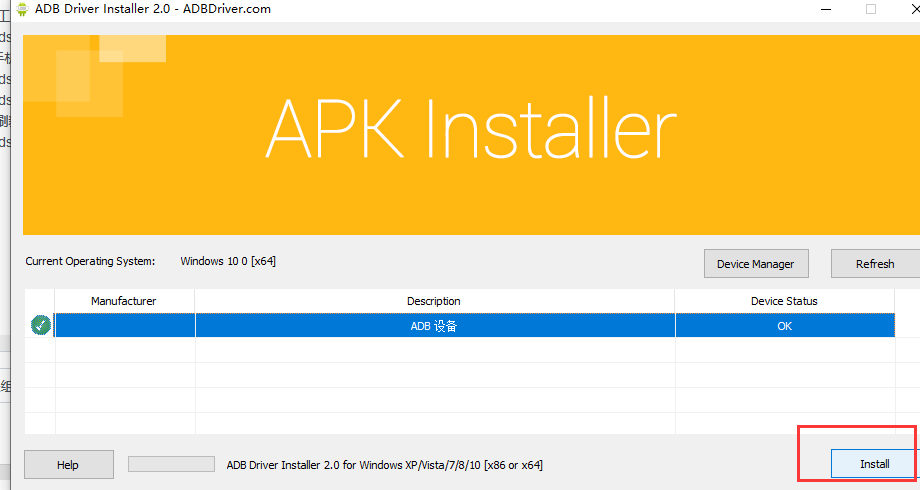Click the empty Manufacturer cell of selected row
Screen dimensions: 920x490
pyautogui.click(x=124, y=326)
